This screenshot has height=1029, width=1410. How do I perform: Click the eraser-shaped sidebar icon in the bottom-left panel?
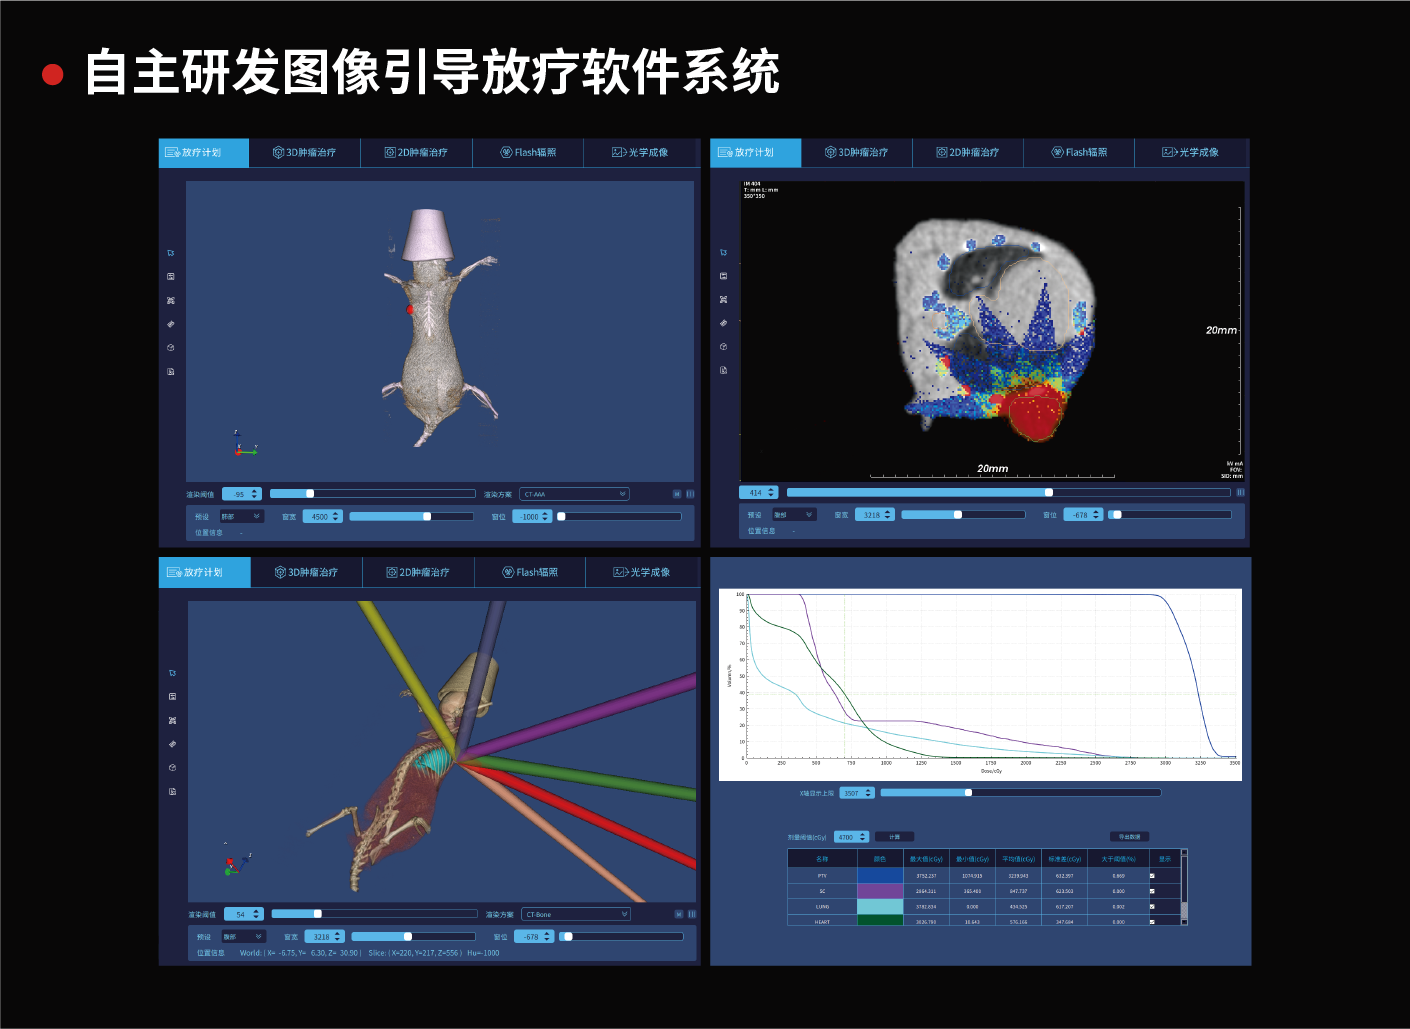[x=173, y=744]
